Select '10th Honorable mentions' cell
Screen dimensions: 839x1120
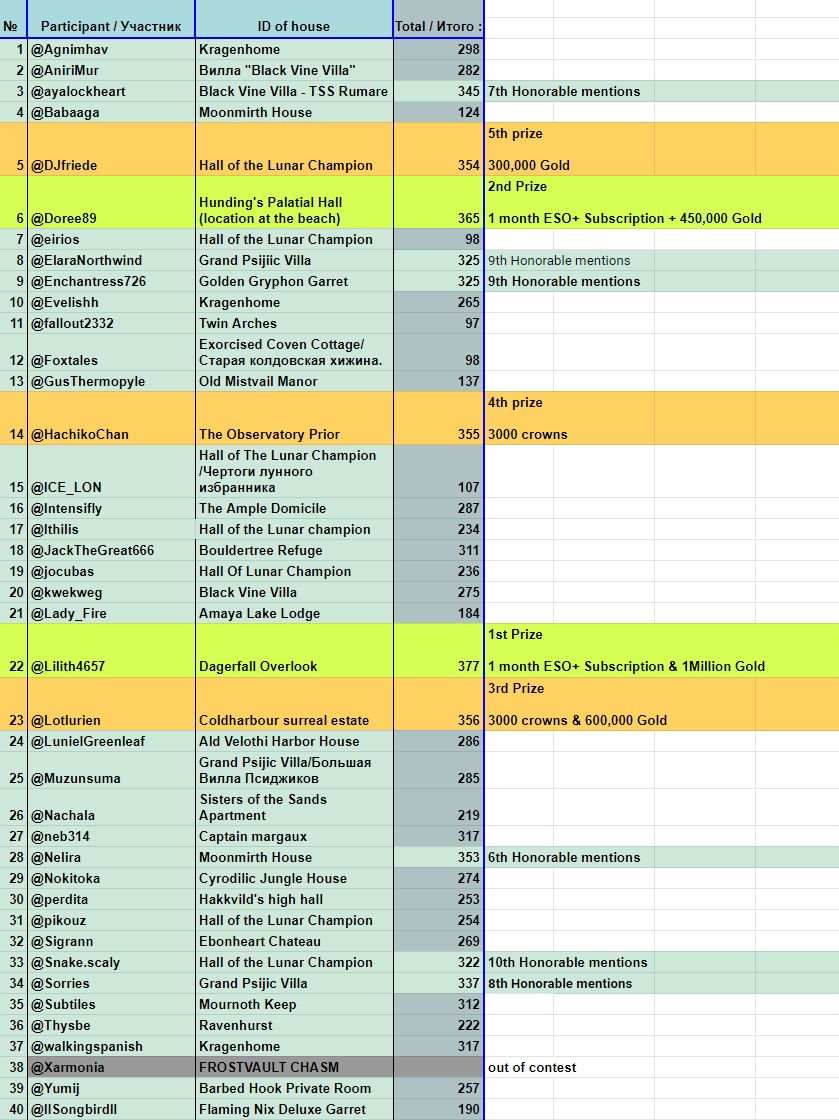coord(569,962)
